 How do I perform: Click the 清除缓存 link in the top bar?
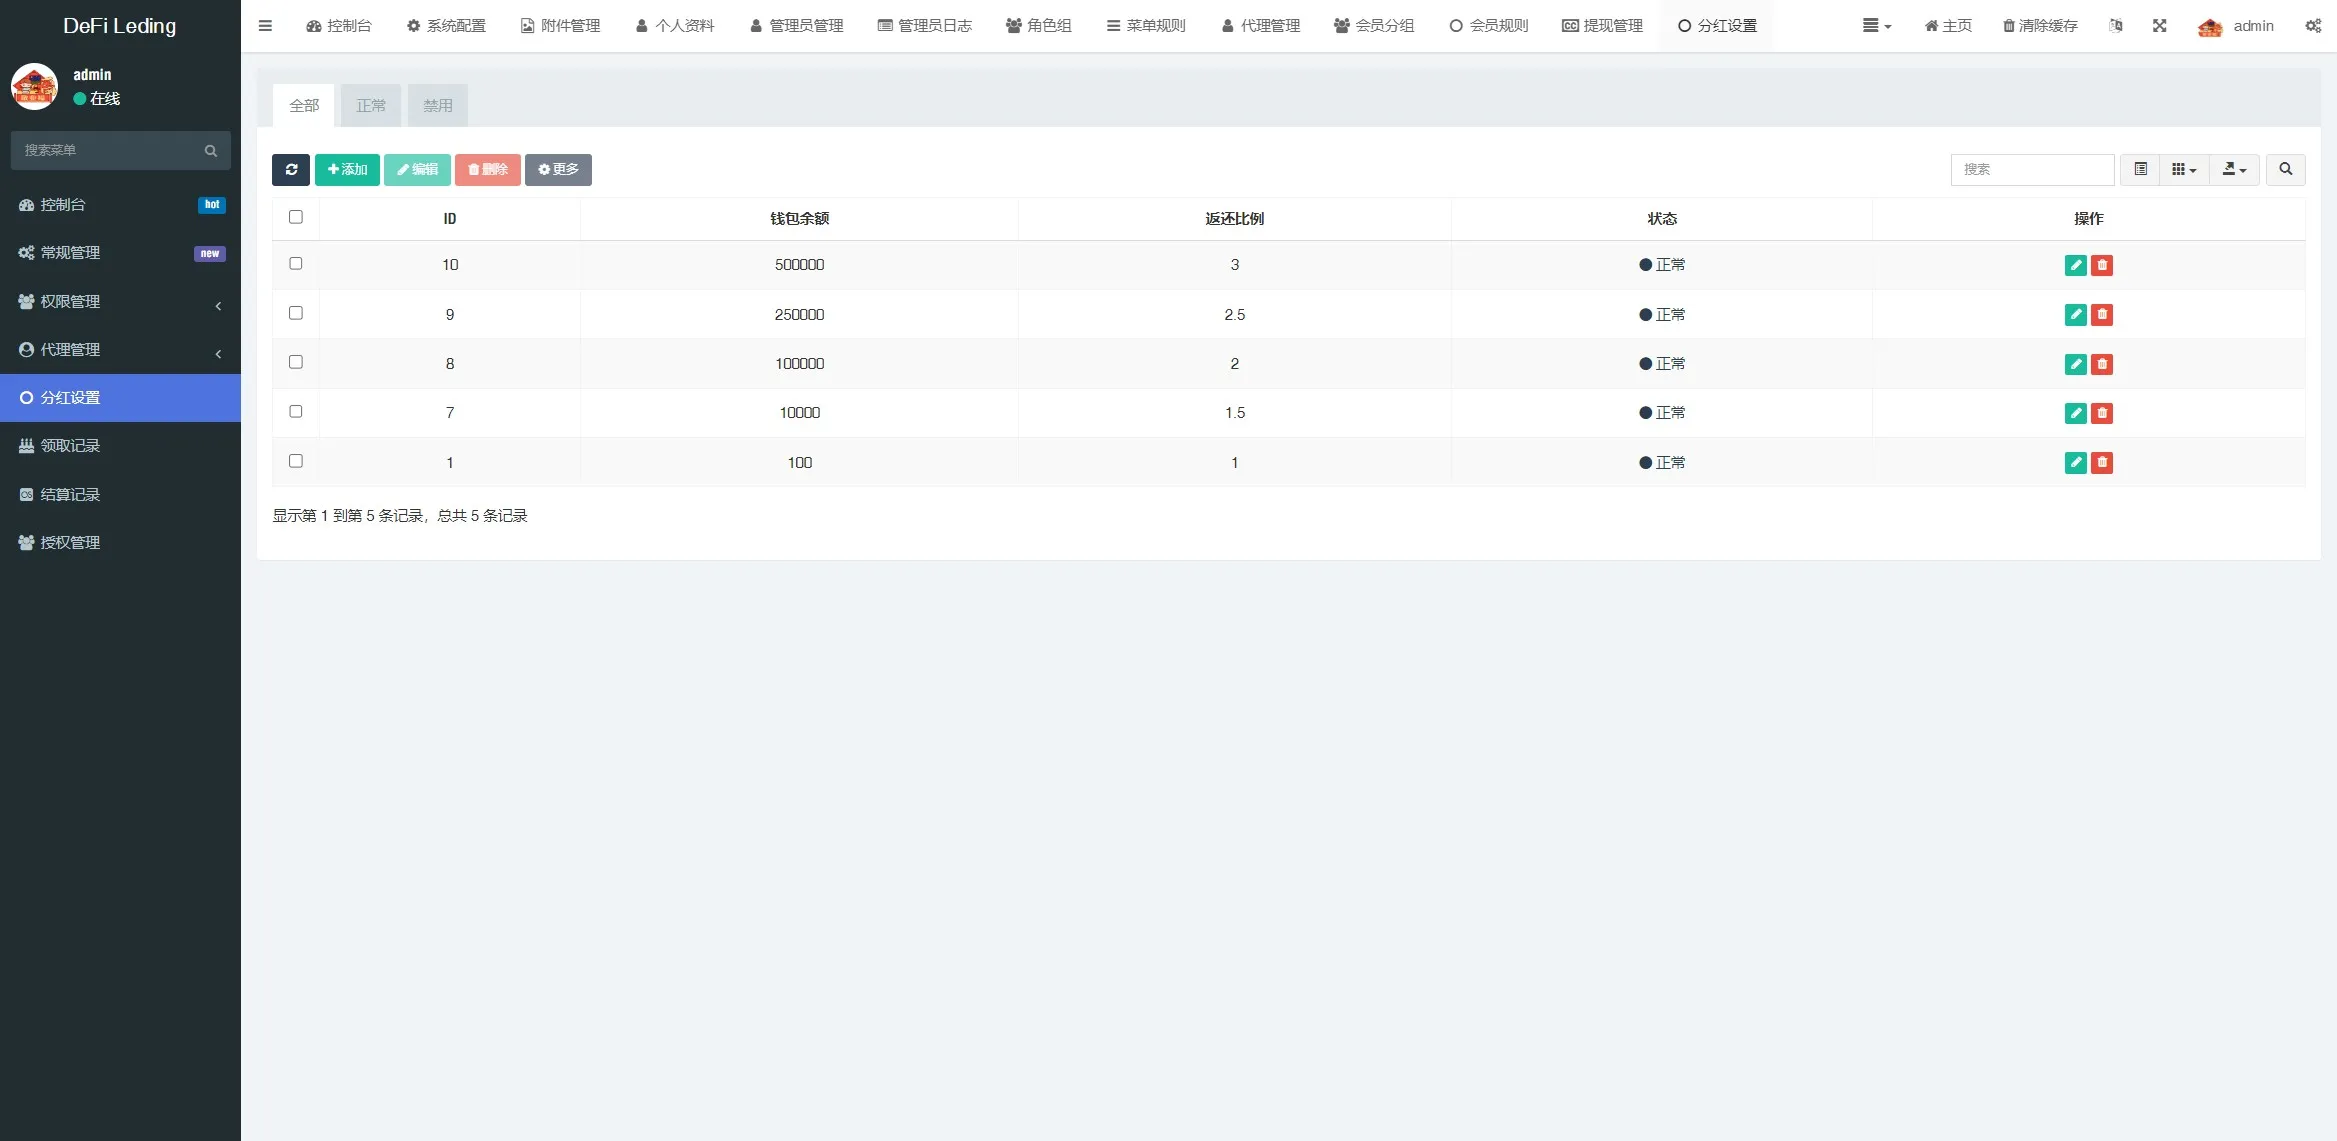coord(2040,26)
